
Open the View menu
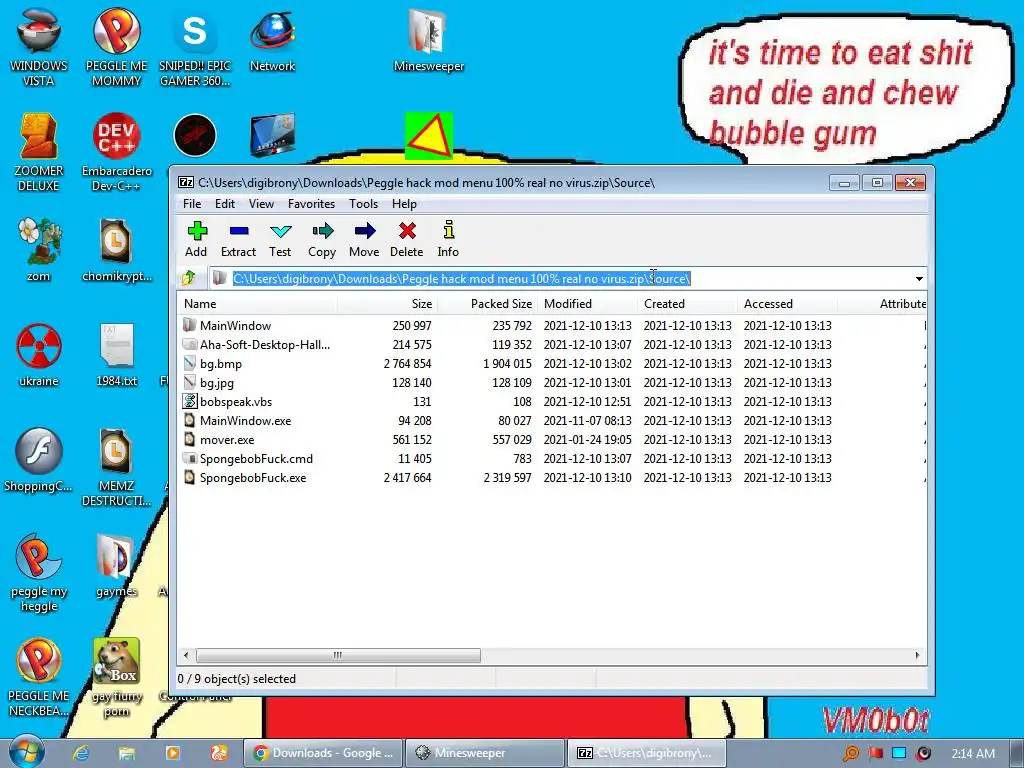coord(261,204)
